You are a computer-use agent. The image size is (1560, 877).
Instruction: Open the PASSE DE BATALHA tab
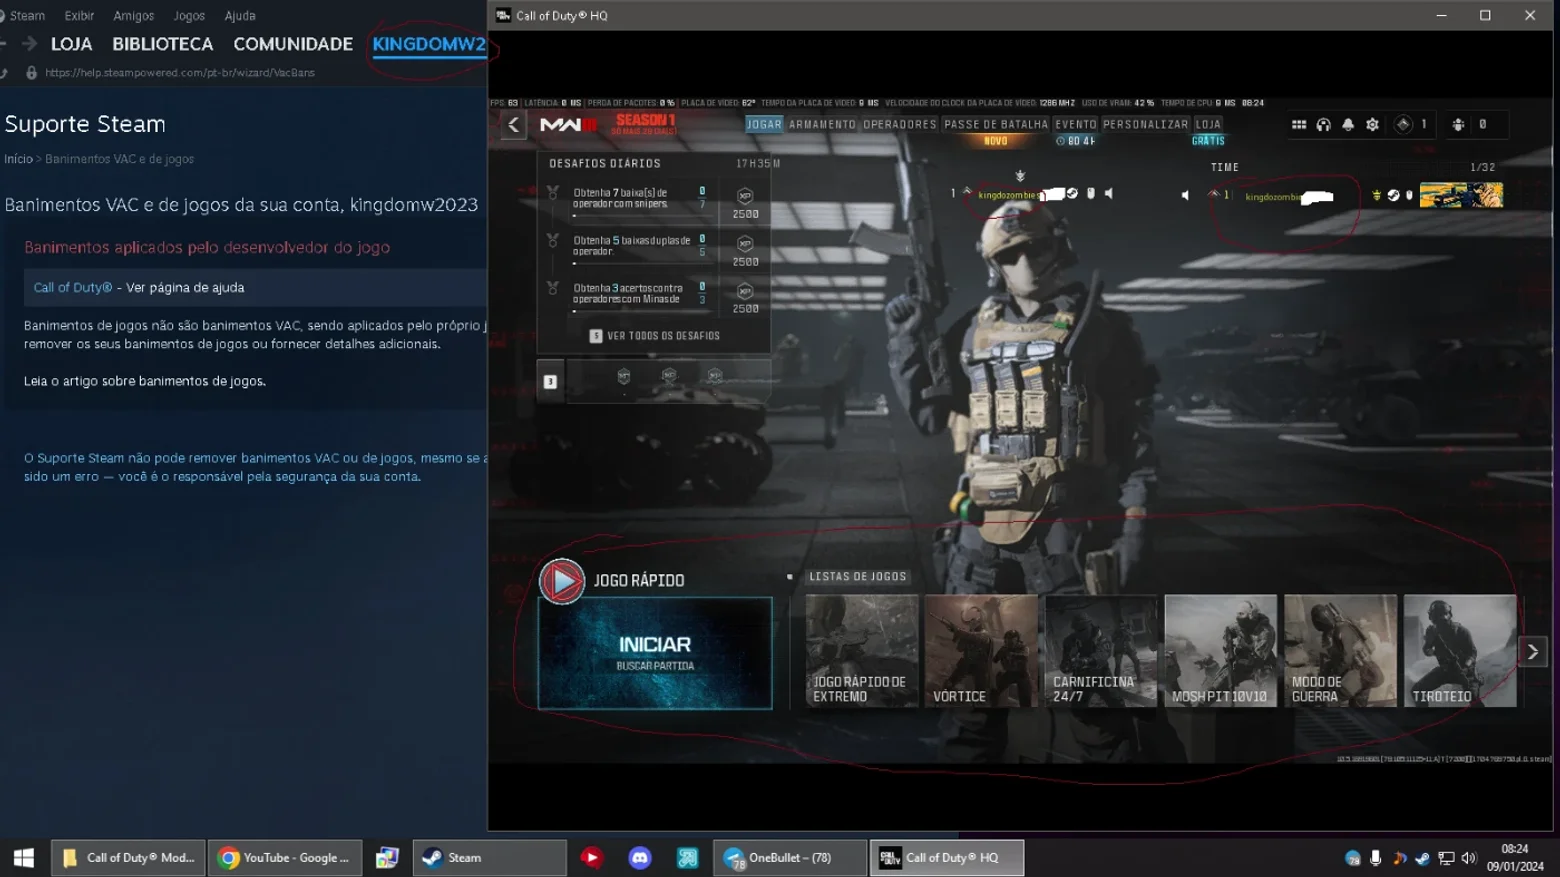pyautogui.click(x=996, y=125)
